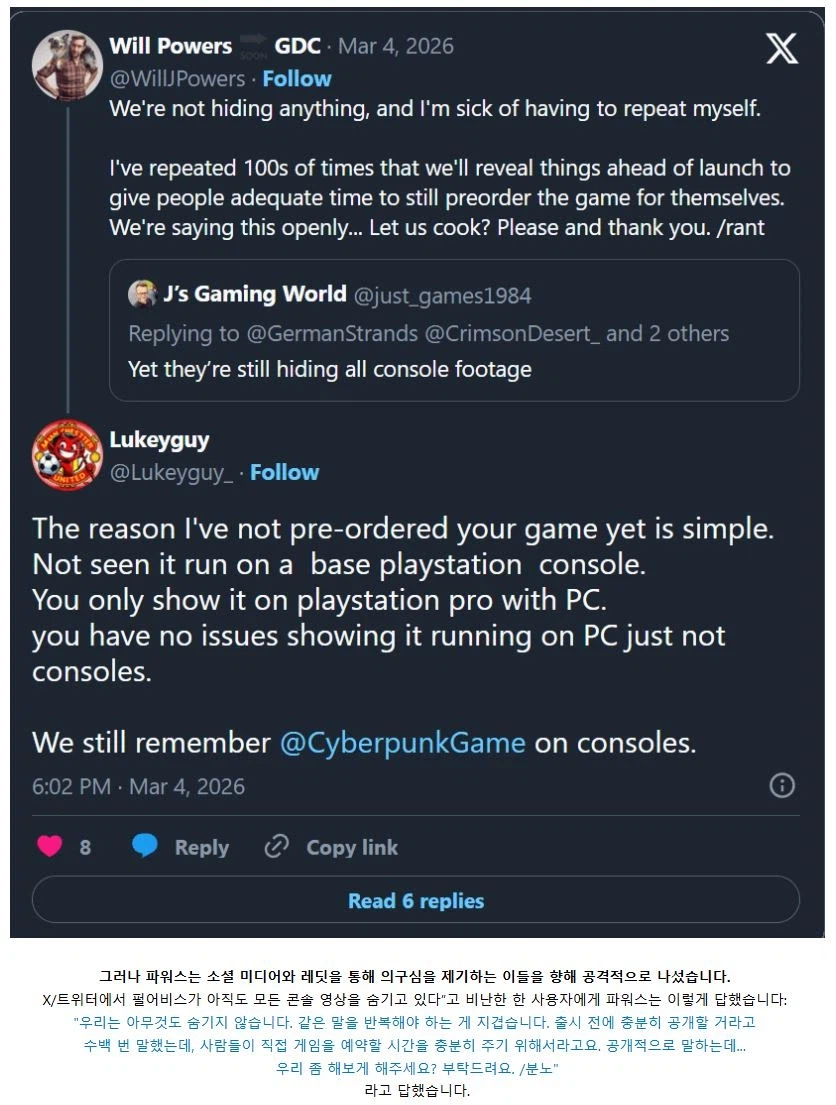Click the blue reply speech bubble icon
836x1105 pixels.
[145, 847]
